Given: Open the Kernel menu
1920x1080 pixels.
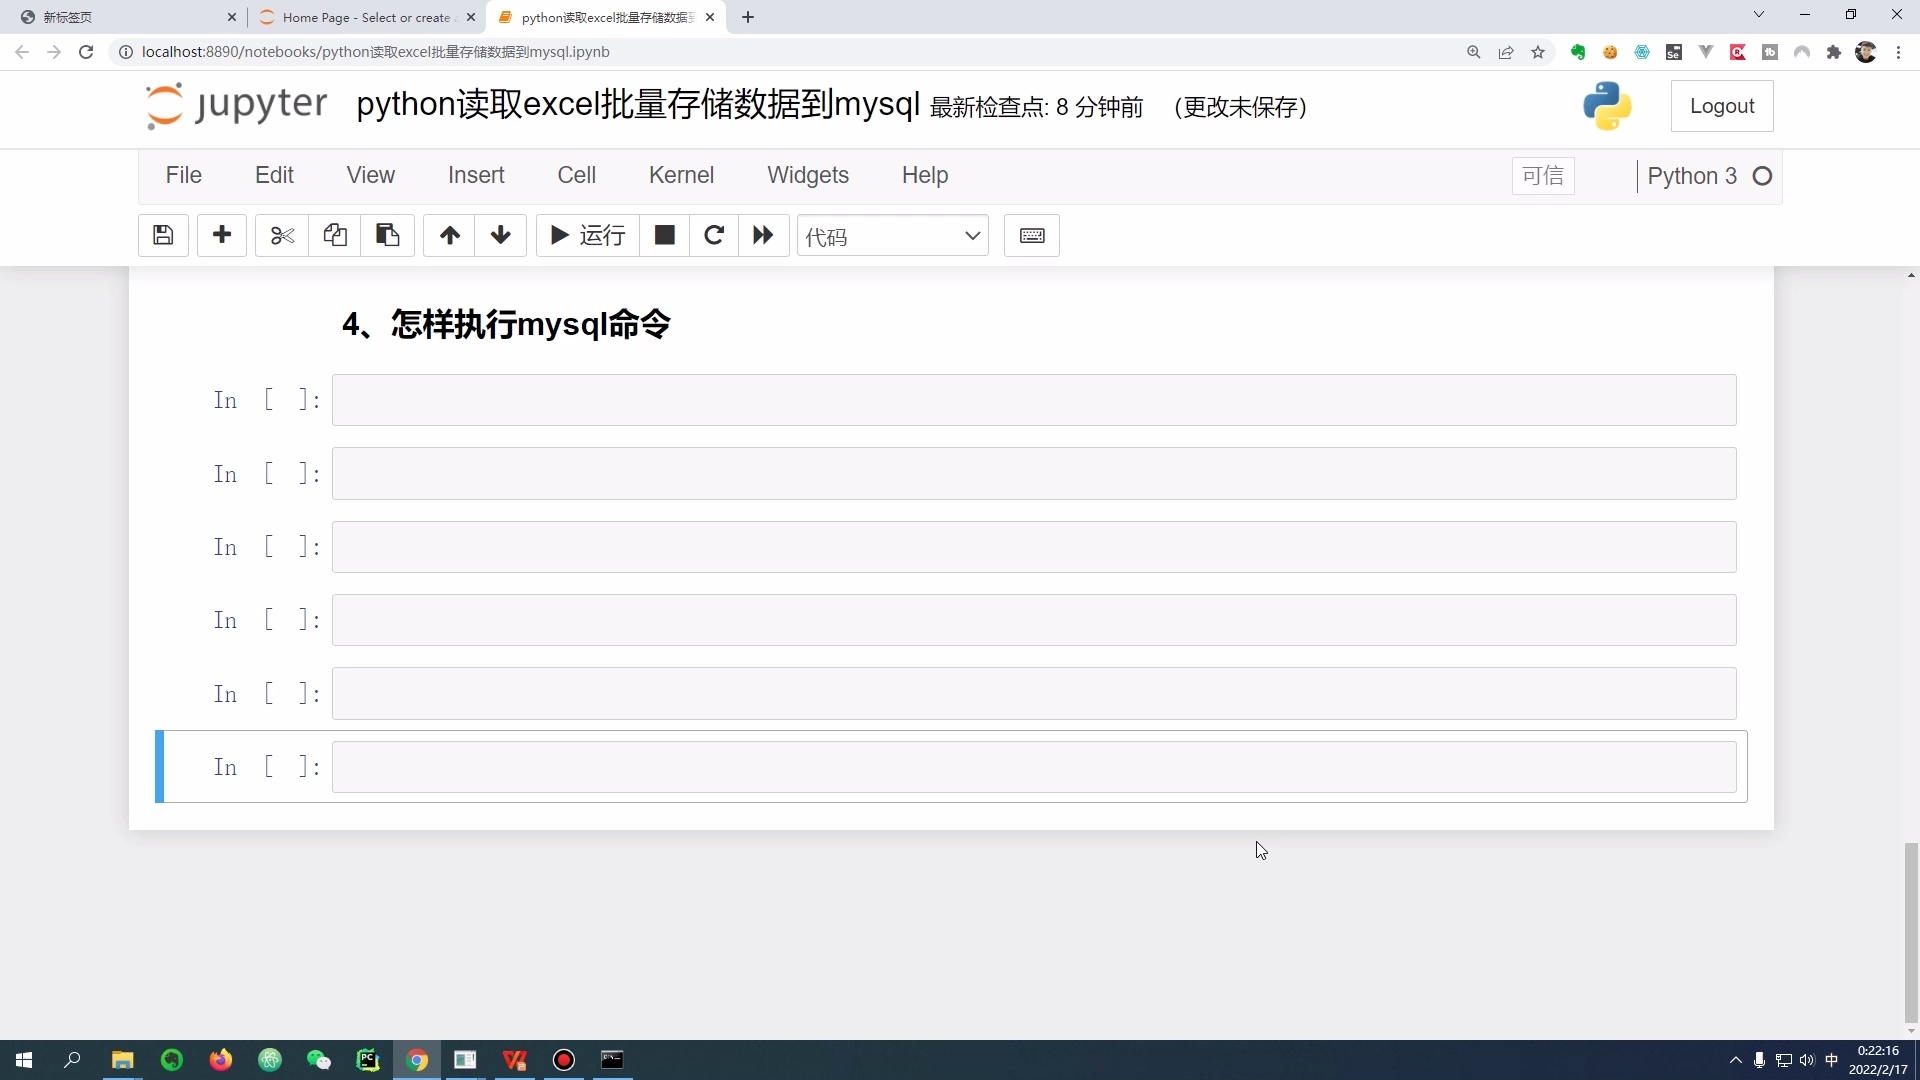Looking at the screenshot, I should pyautogui.click(x=681, y=174).
